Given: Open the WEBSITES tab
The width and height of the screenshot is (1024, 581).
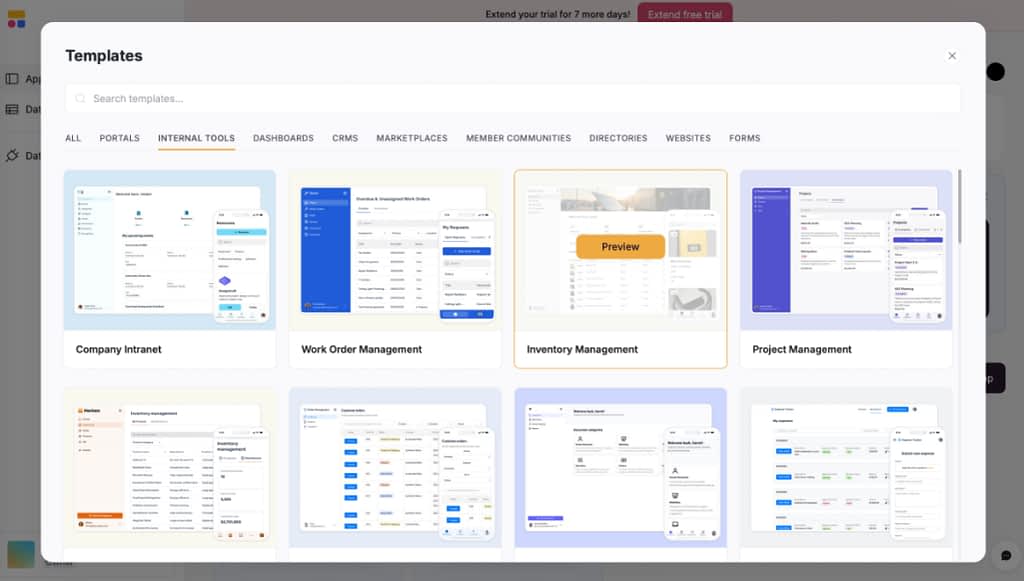Looking at the screenshot, I should point(688,138).
